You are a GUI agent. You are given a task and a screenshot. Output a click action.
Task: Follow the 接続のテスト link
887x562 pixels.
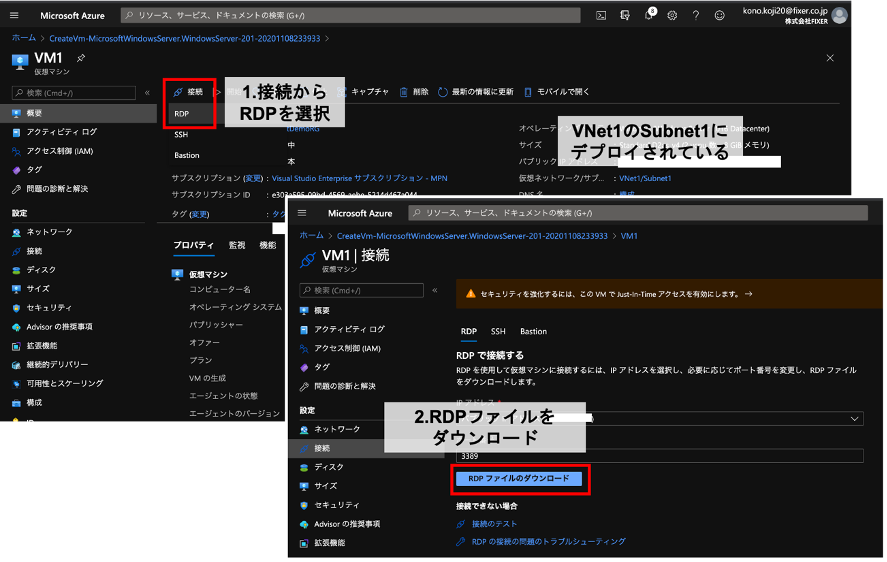click(494, 524)
